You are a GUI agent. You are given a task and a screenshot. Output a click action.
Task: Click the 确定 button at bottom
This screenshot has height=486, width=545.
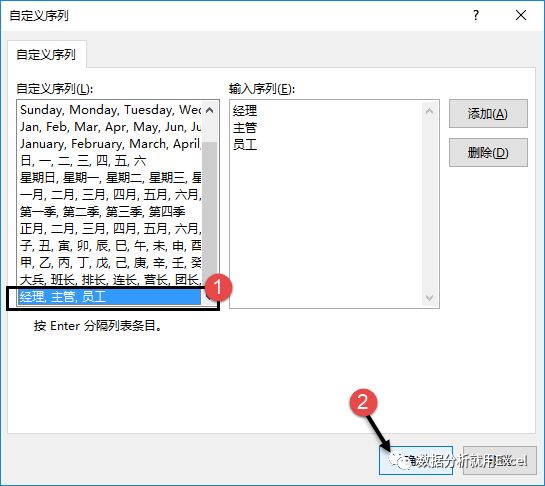click(416, 461)
